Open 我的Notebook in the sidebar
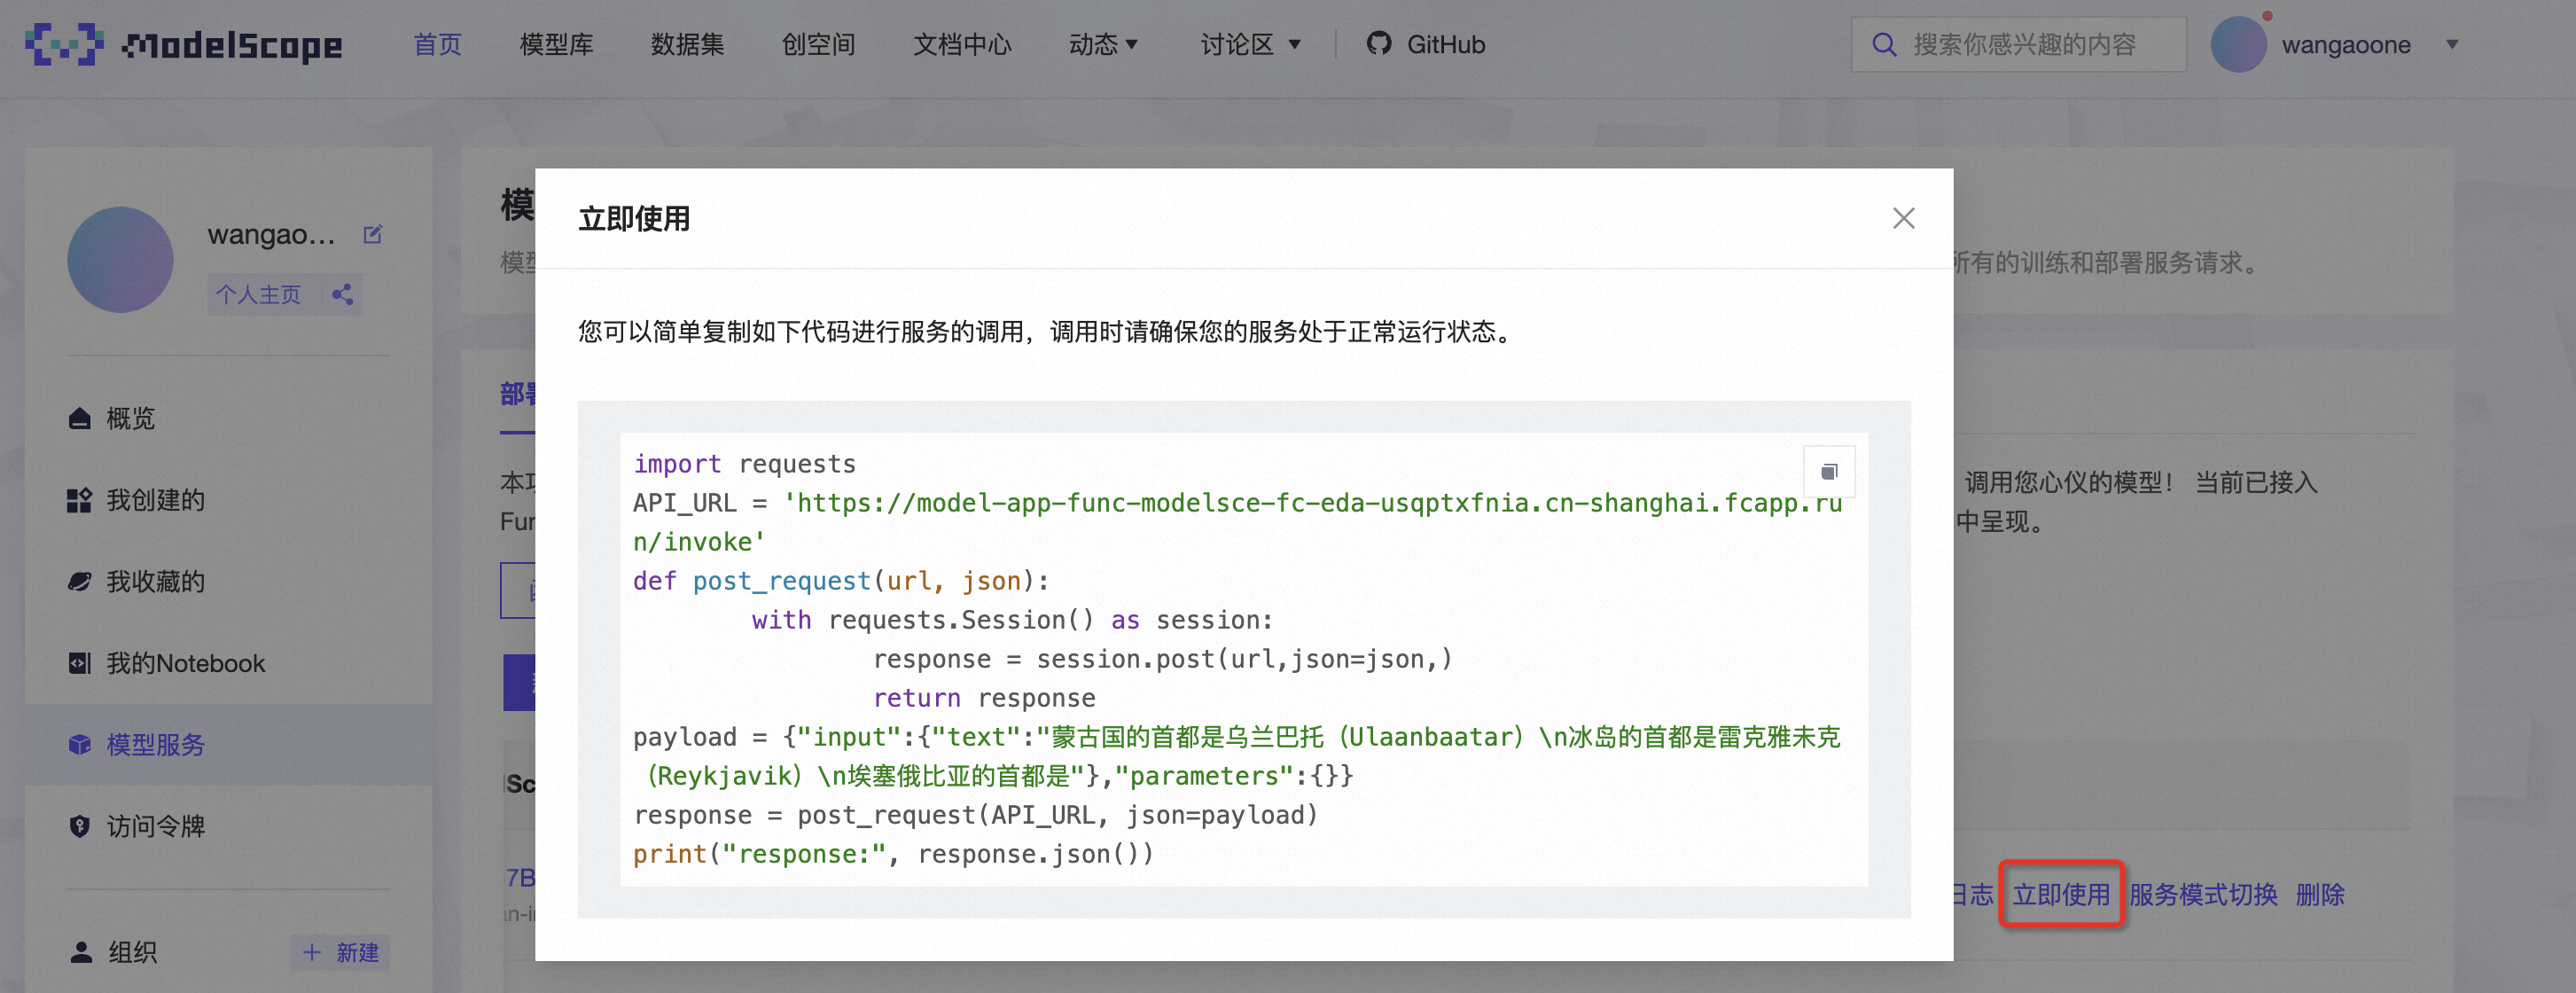The height and width of the screenshot is (993, 2576). [185, 663]
